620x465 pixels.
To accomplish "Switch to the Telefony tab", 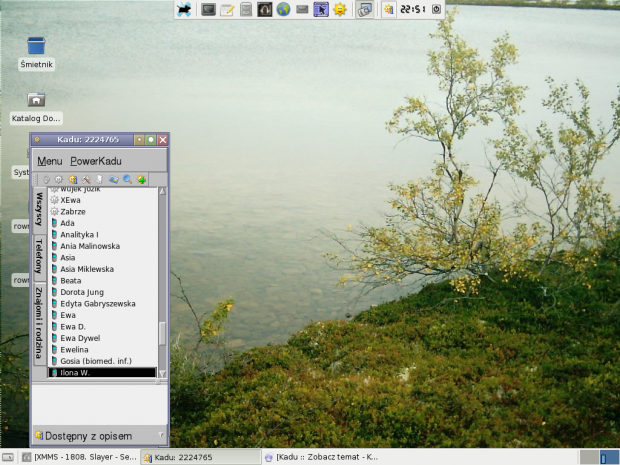I will click(x=39, y=256).
